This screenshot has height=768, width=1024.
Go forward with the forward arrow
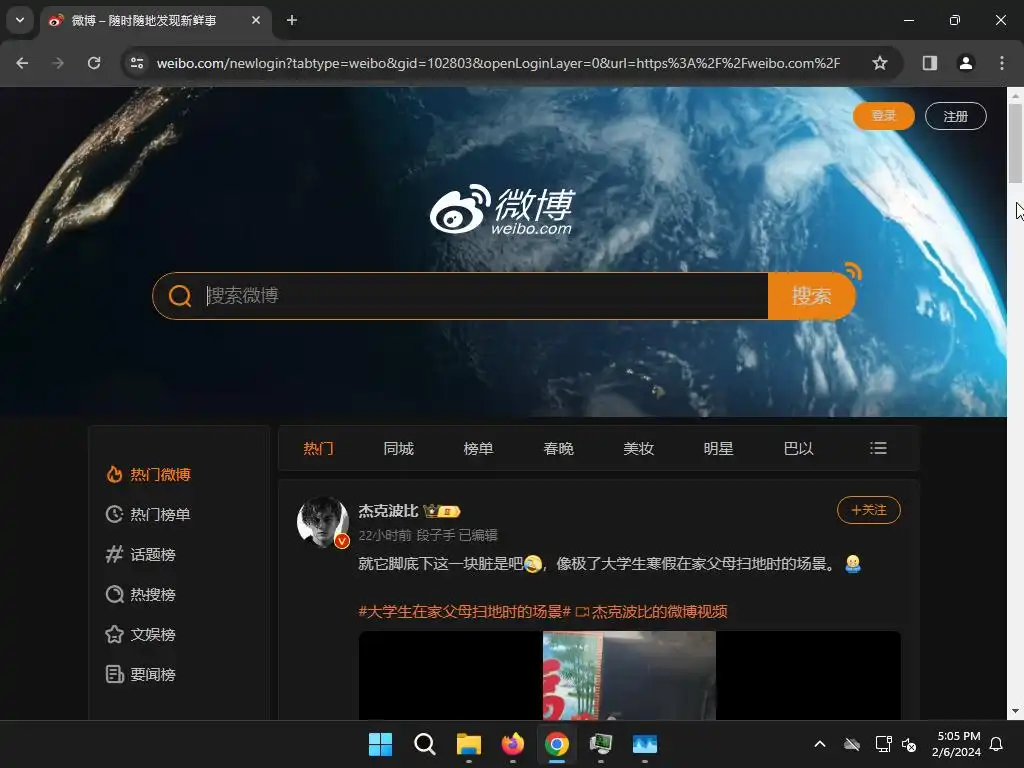pyautogui.click(x=58, y=63)
